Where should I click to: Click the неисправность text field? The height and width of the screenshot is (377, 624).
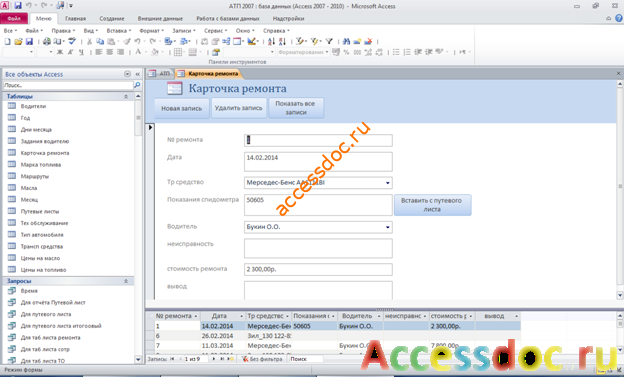[318, 248]
